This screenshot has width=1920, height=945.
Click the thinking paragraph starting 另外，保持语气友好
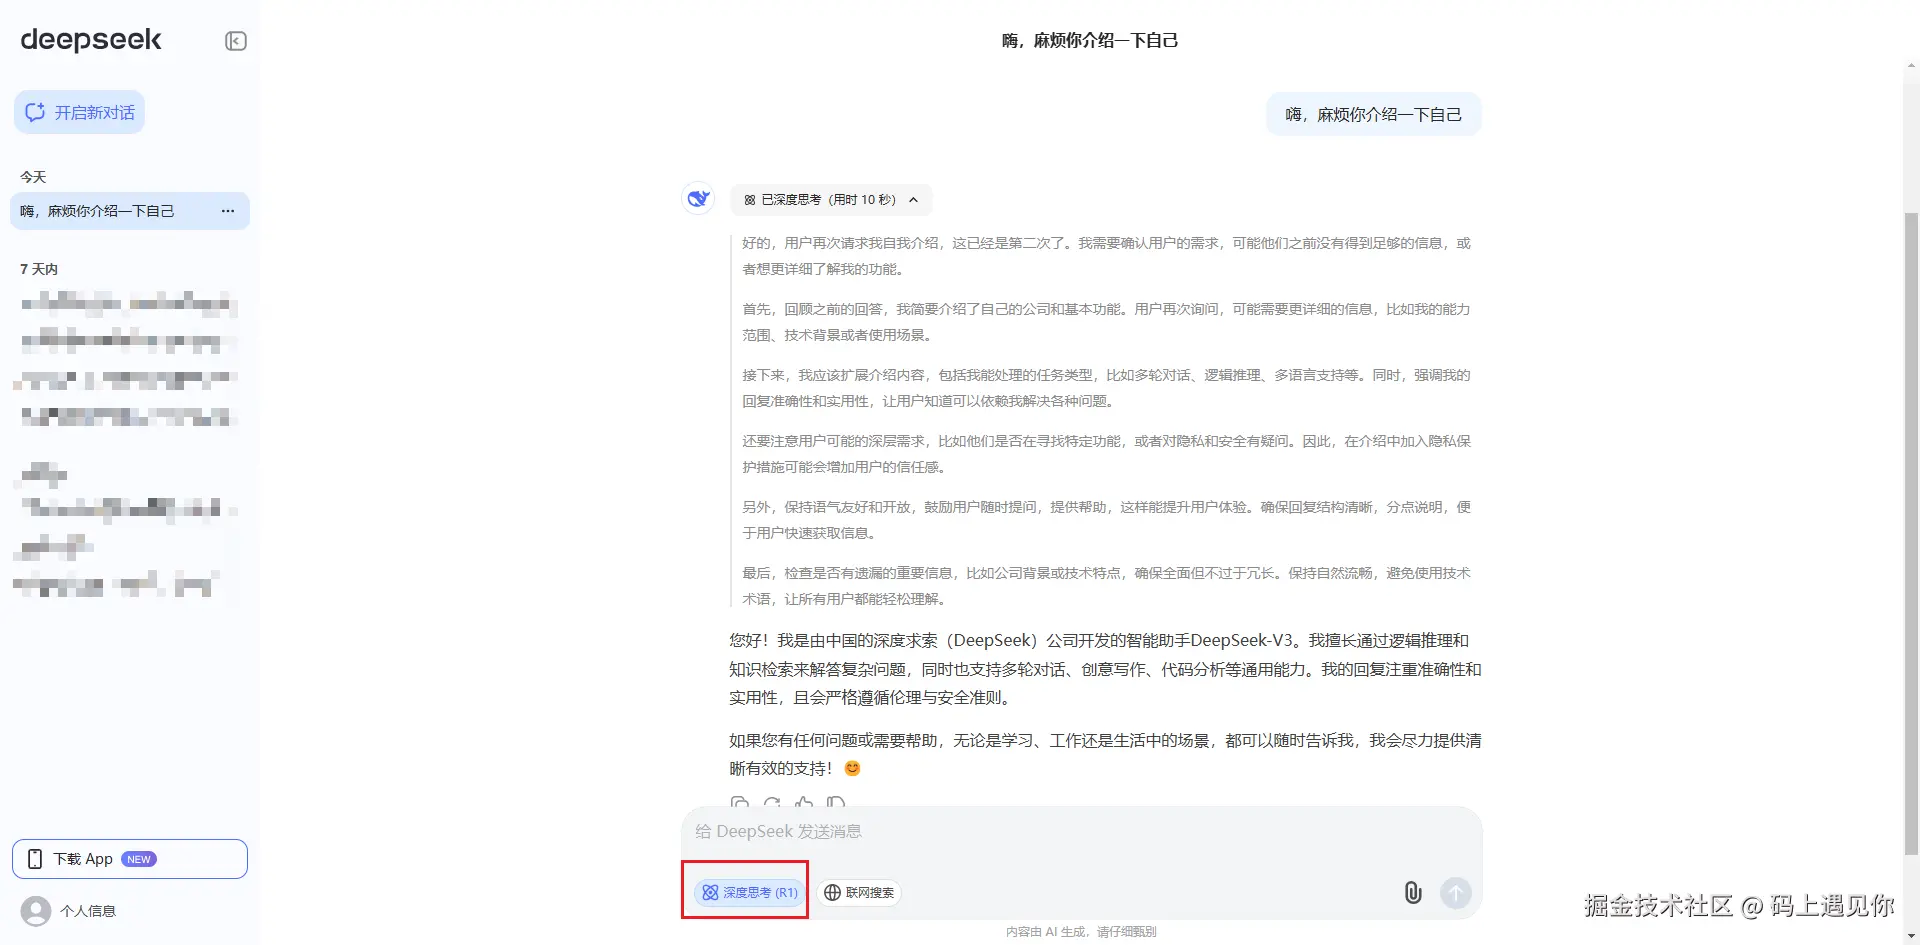click(1106, 520)
